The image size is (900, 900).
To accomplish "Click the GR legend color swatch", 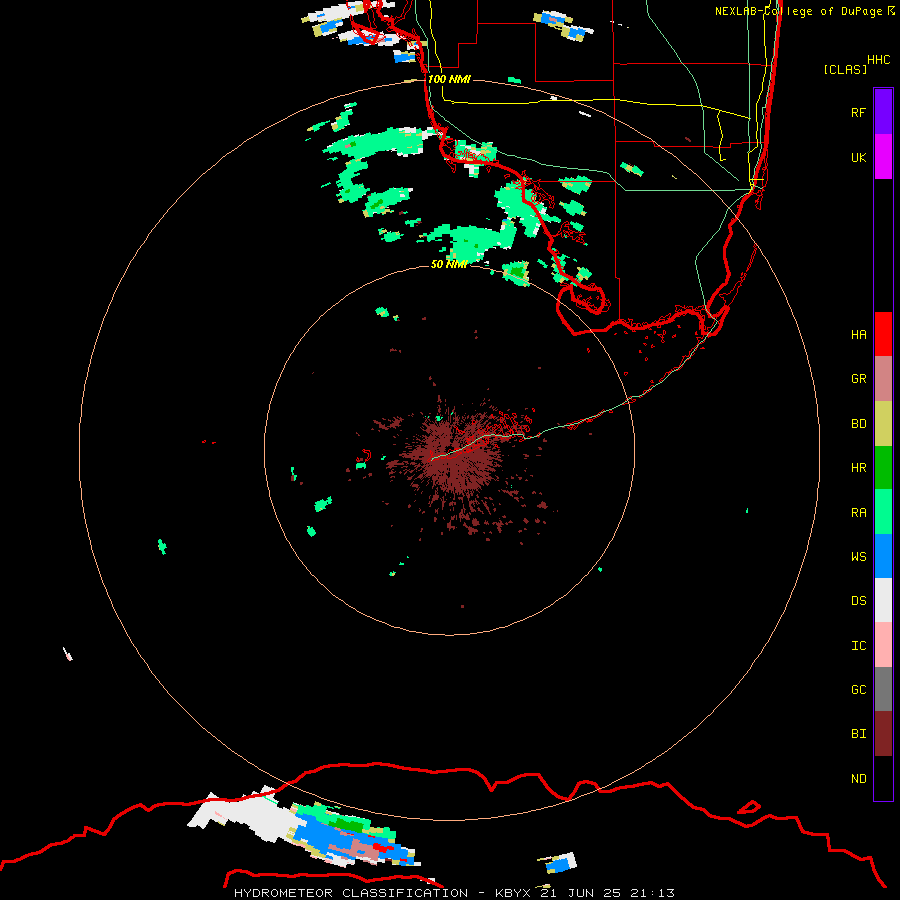I will coord(883,379).
